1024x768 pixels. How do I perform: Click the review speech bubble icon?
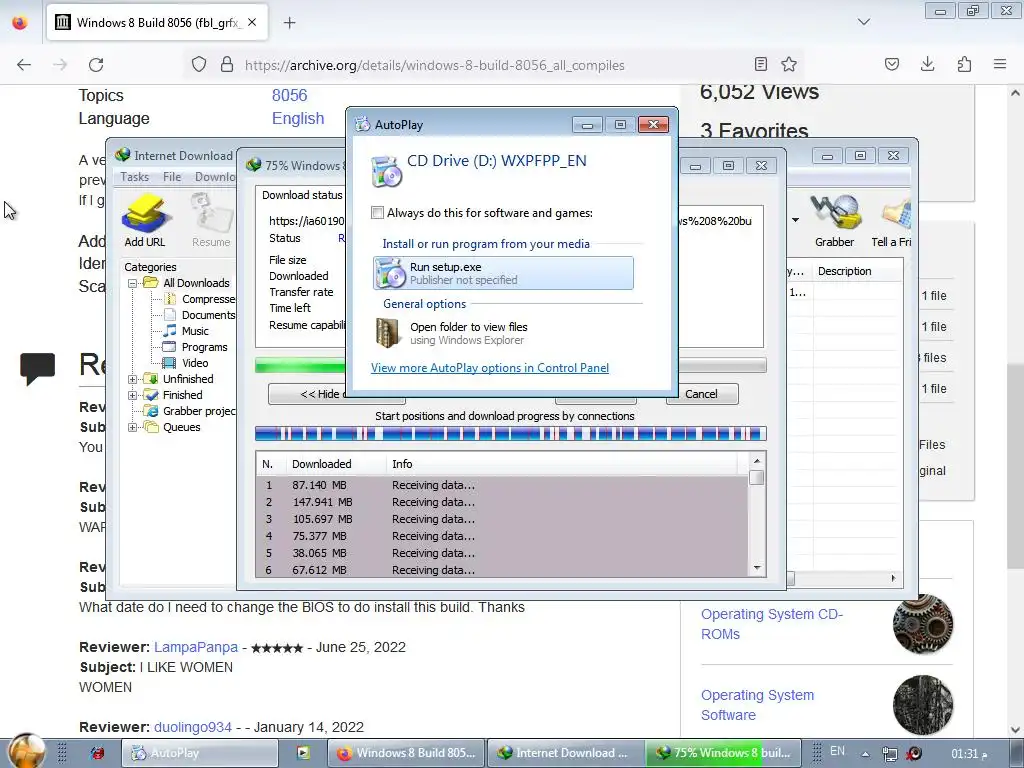(37, 368)
